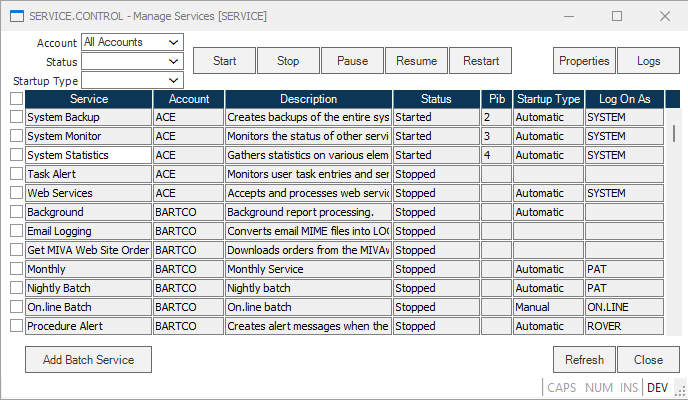Open service Properties

click(x=584, y=61)
